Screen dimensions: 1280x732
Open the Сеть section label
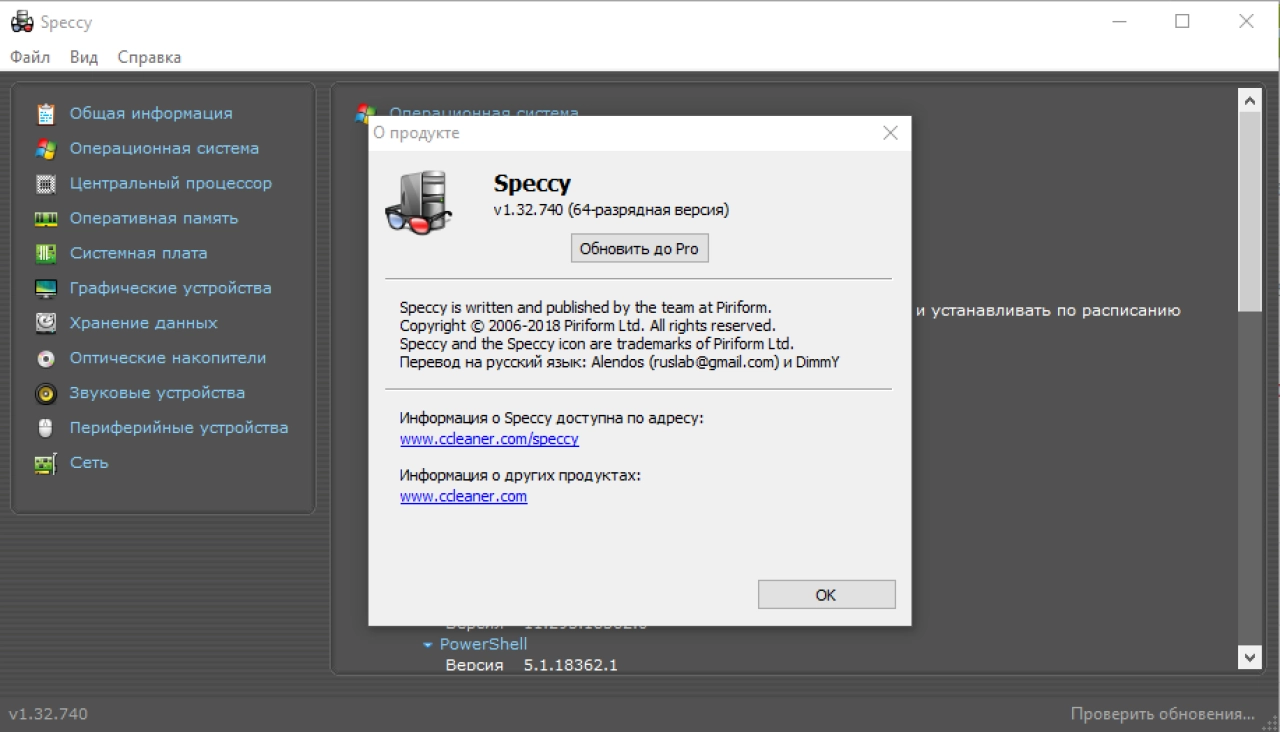point(89,464)
